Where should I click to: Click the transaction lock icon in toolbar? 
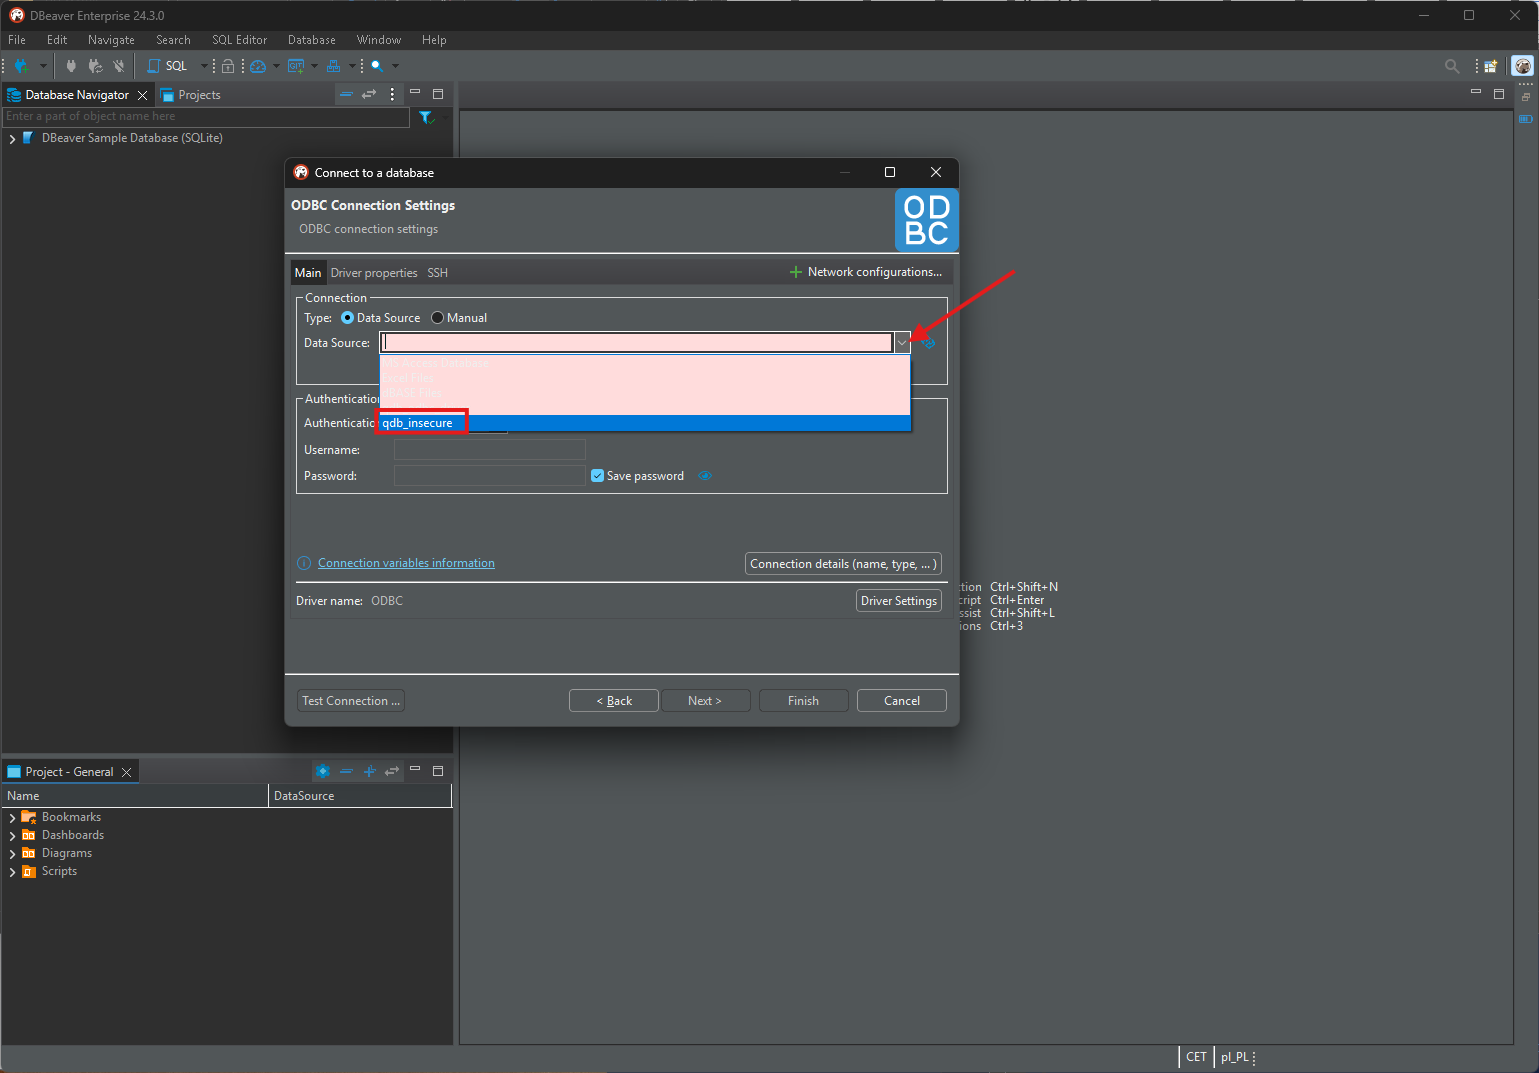(x=228, y=66)
